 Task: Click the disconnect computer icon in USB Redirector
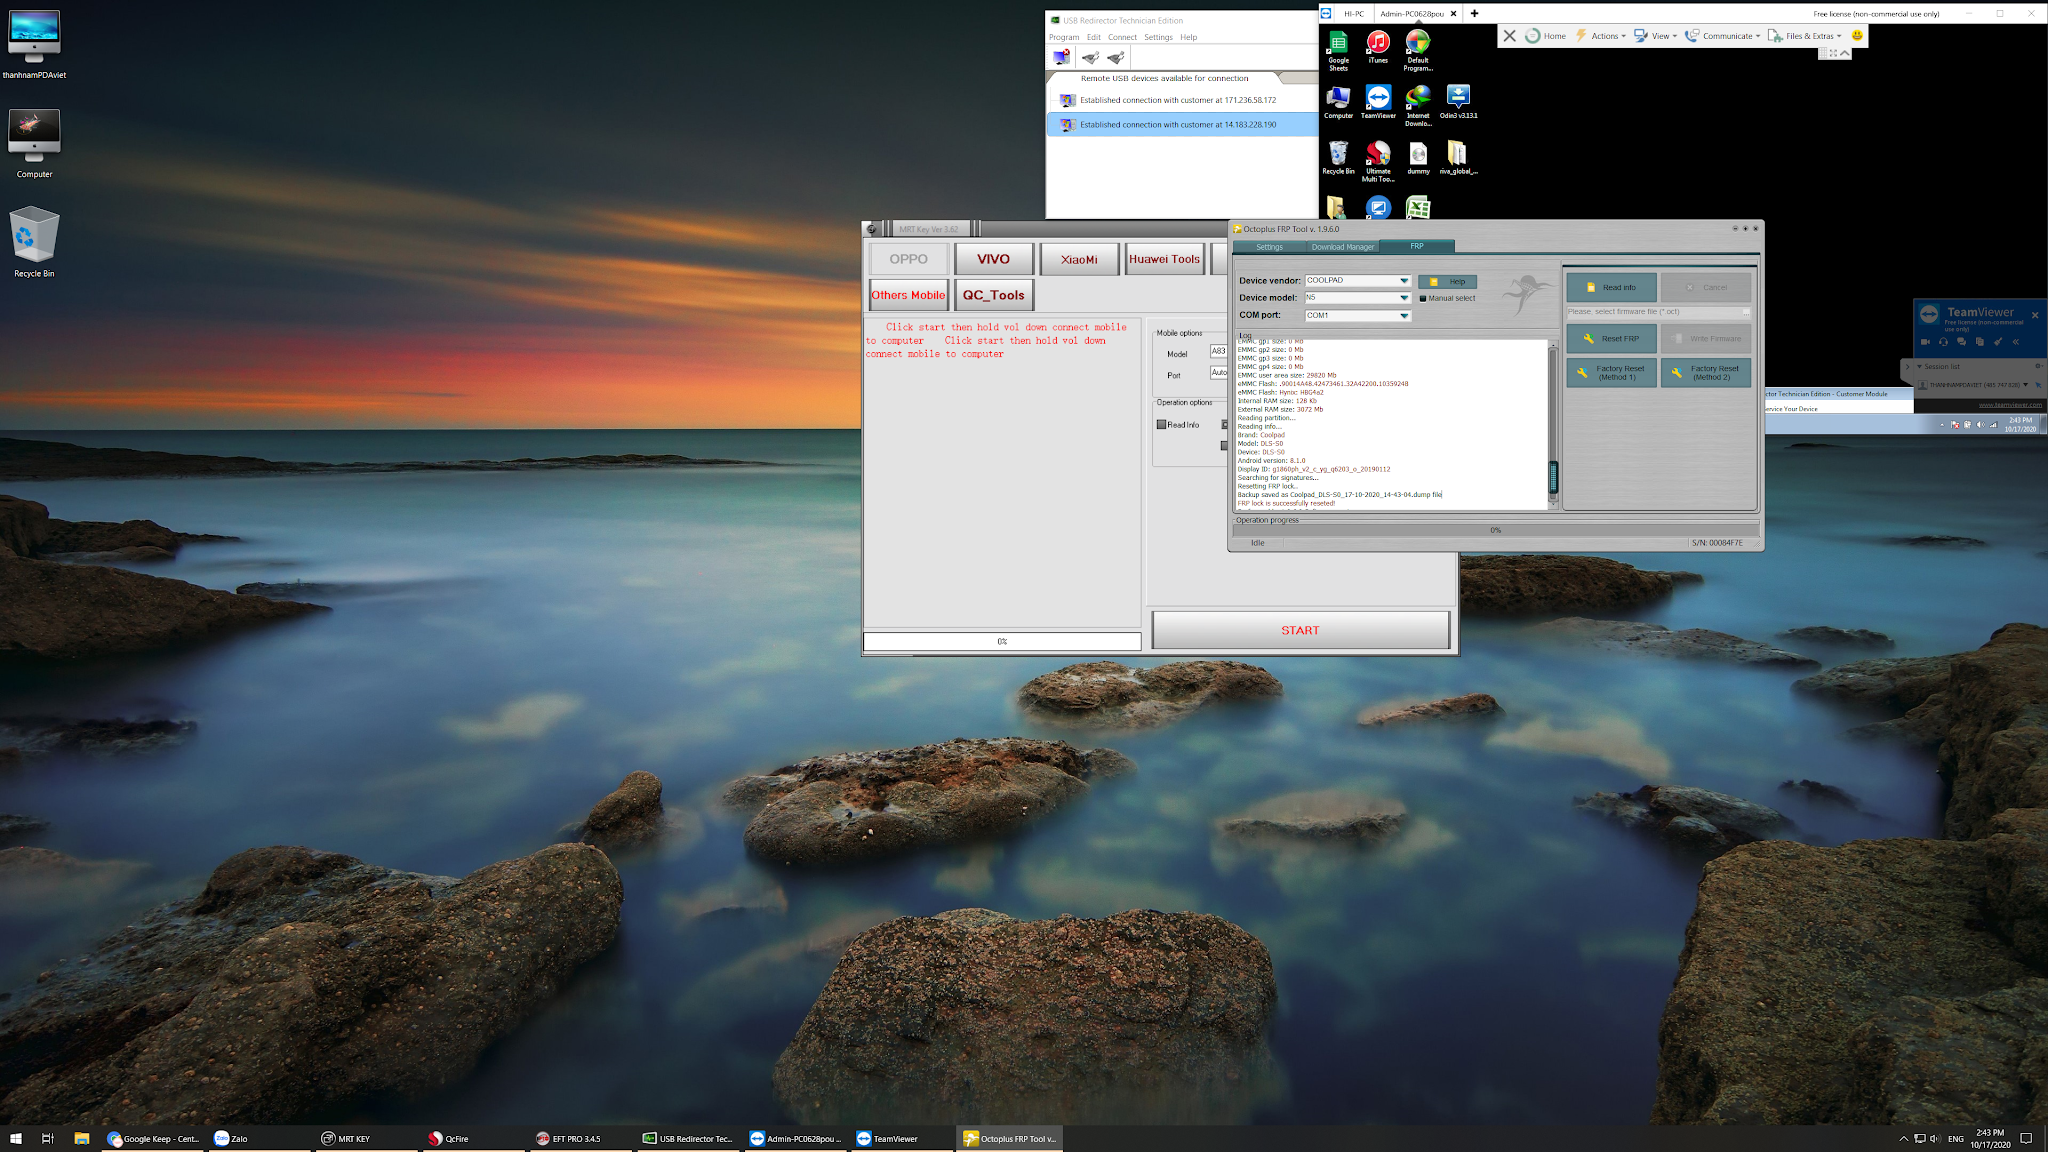tap(1061, 58)
